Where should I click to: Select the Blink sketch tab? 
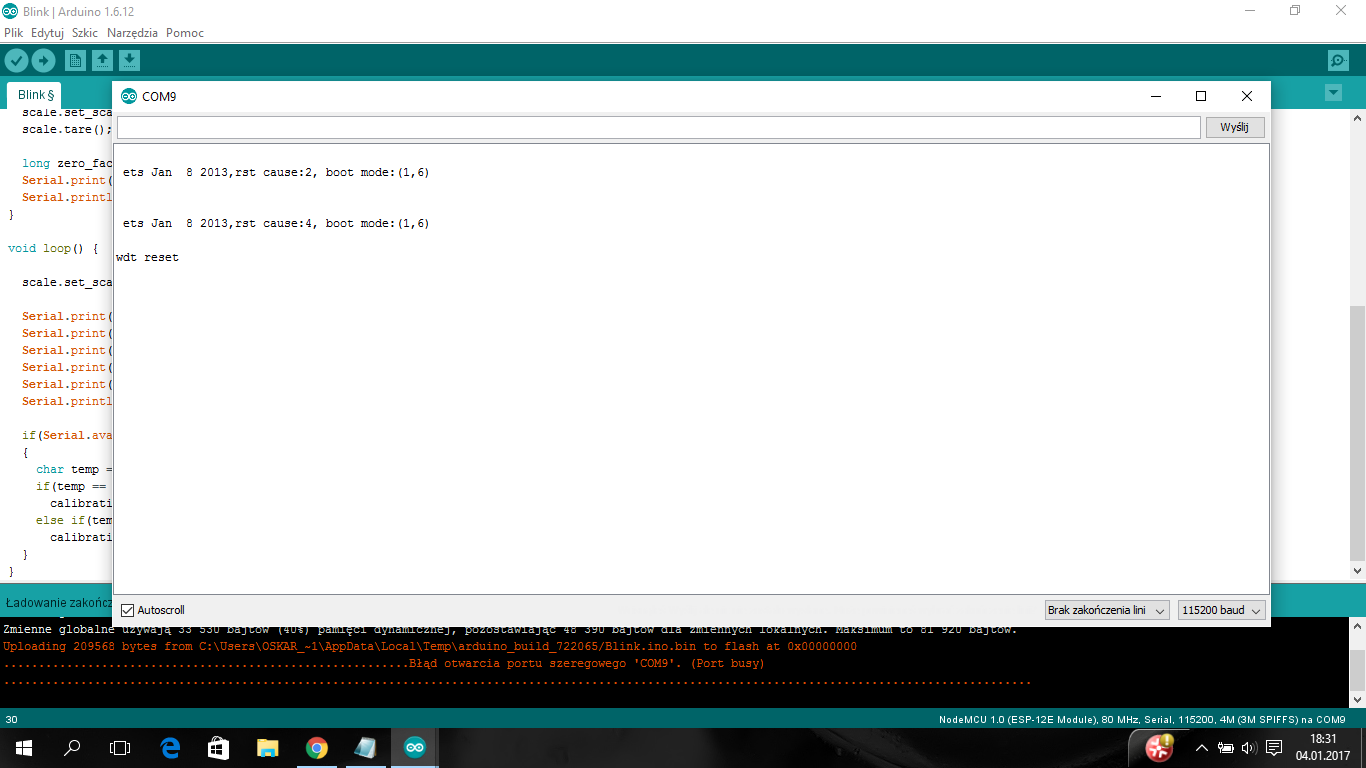[x=35, y=95]
